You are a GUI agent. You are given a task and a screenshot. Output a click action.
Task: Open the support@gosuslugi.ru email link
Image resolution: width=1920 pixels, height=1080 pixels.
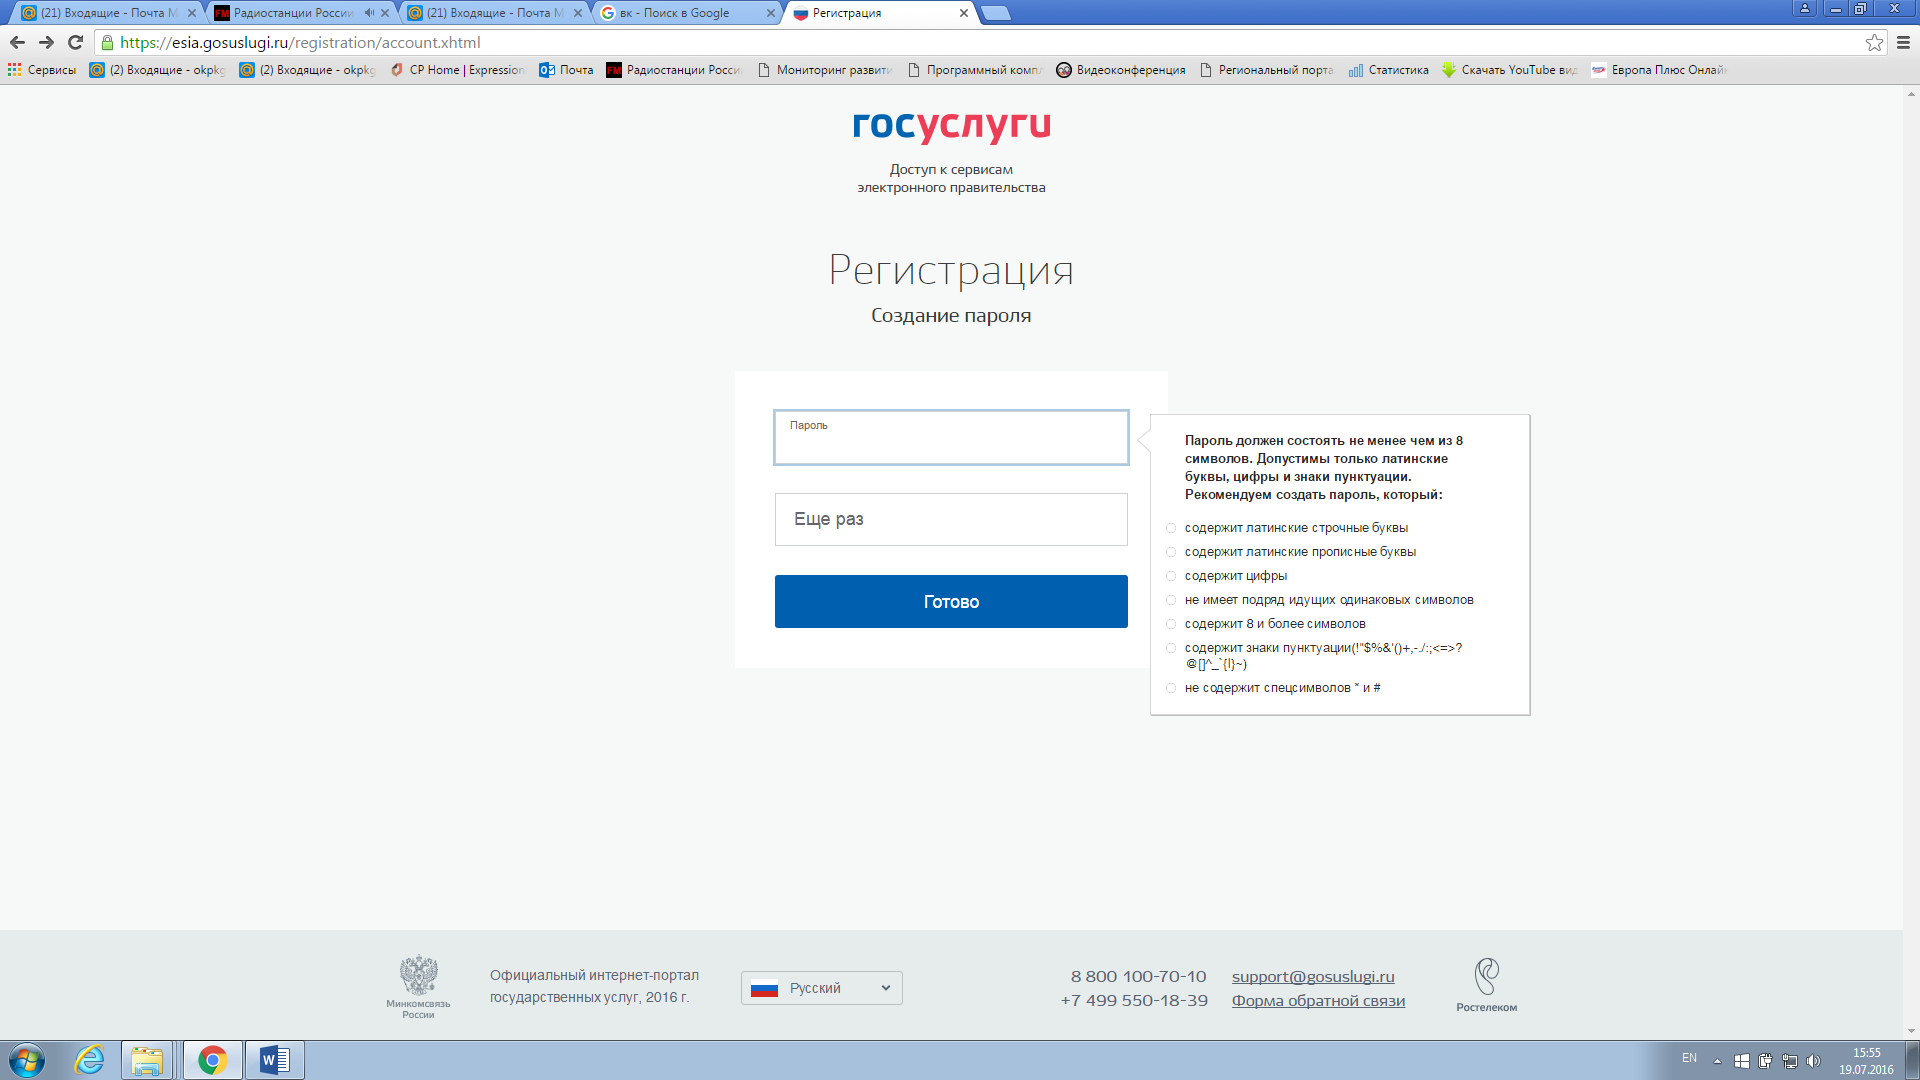pyautogui.click(x=1313, y=976)
